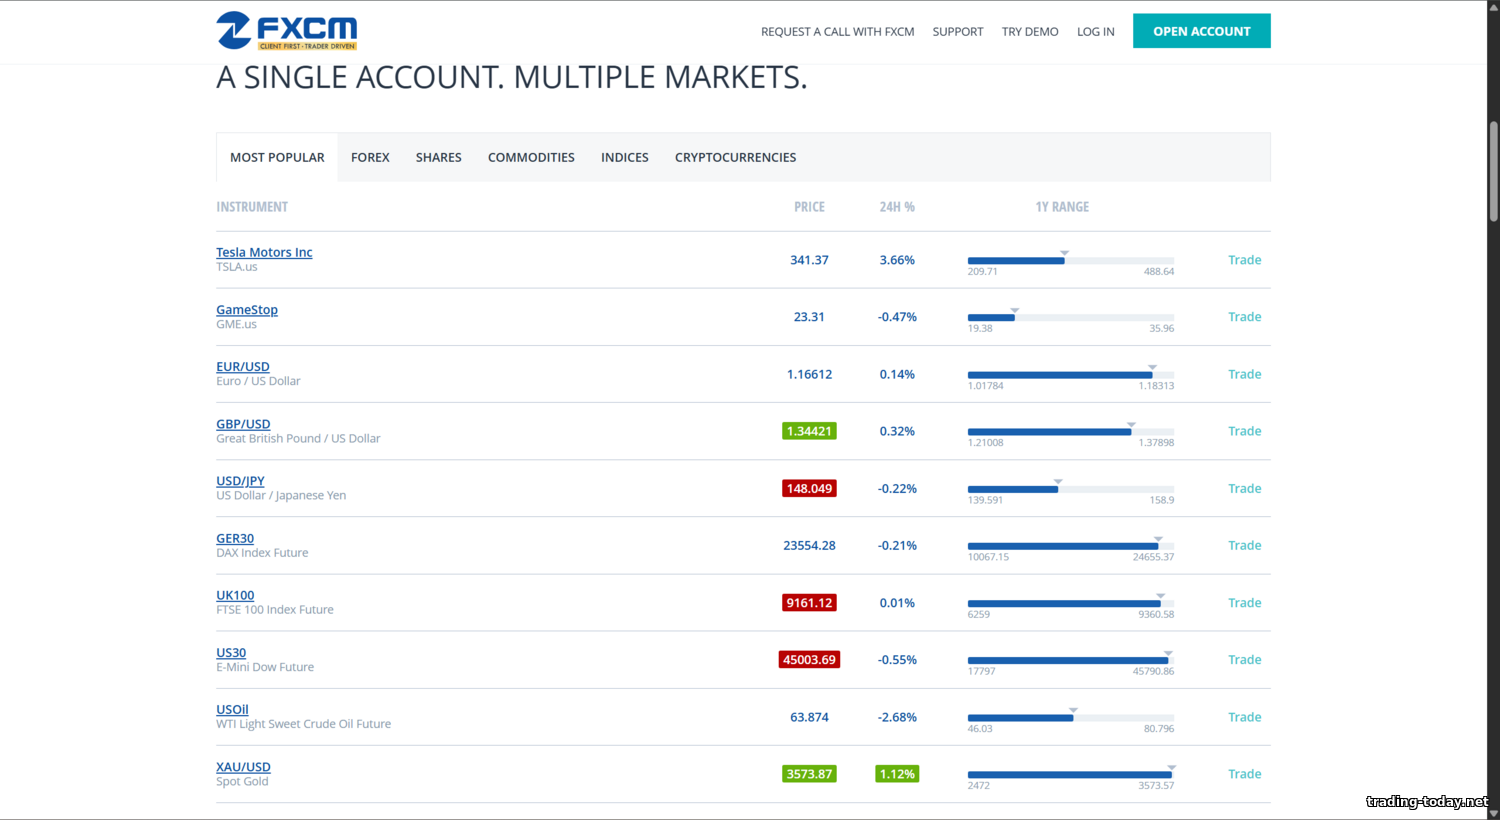Select the Commodities tab
The width and height of the screenshot is (1500, 820).
(531, 157)
